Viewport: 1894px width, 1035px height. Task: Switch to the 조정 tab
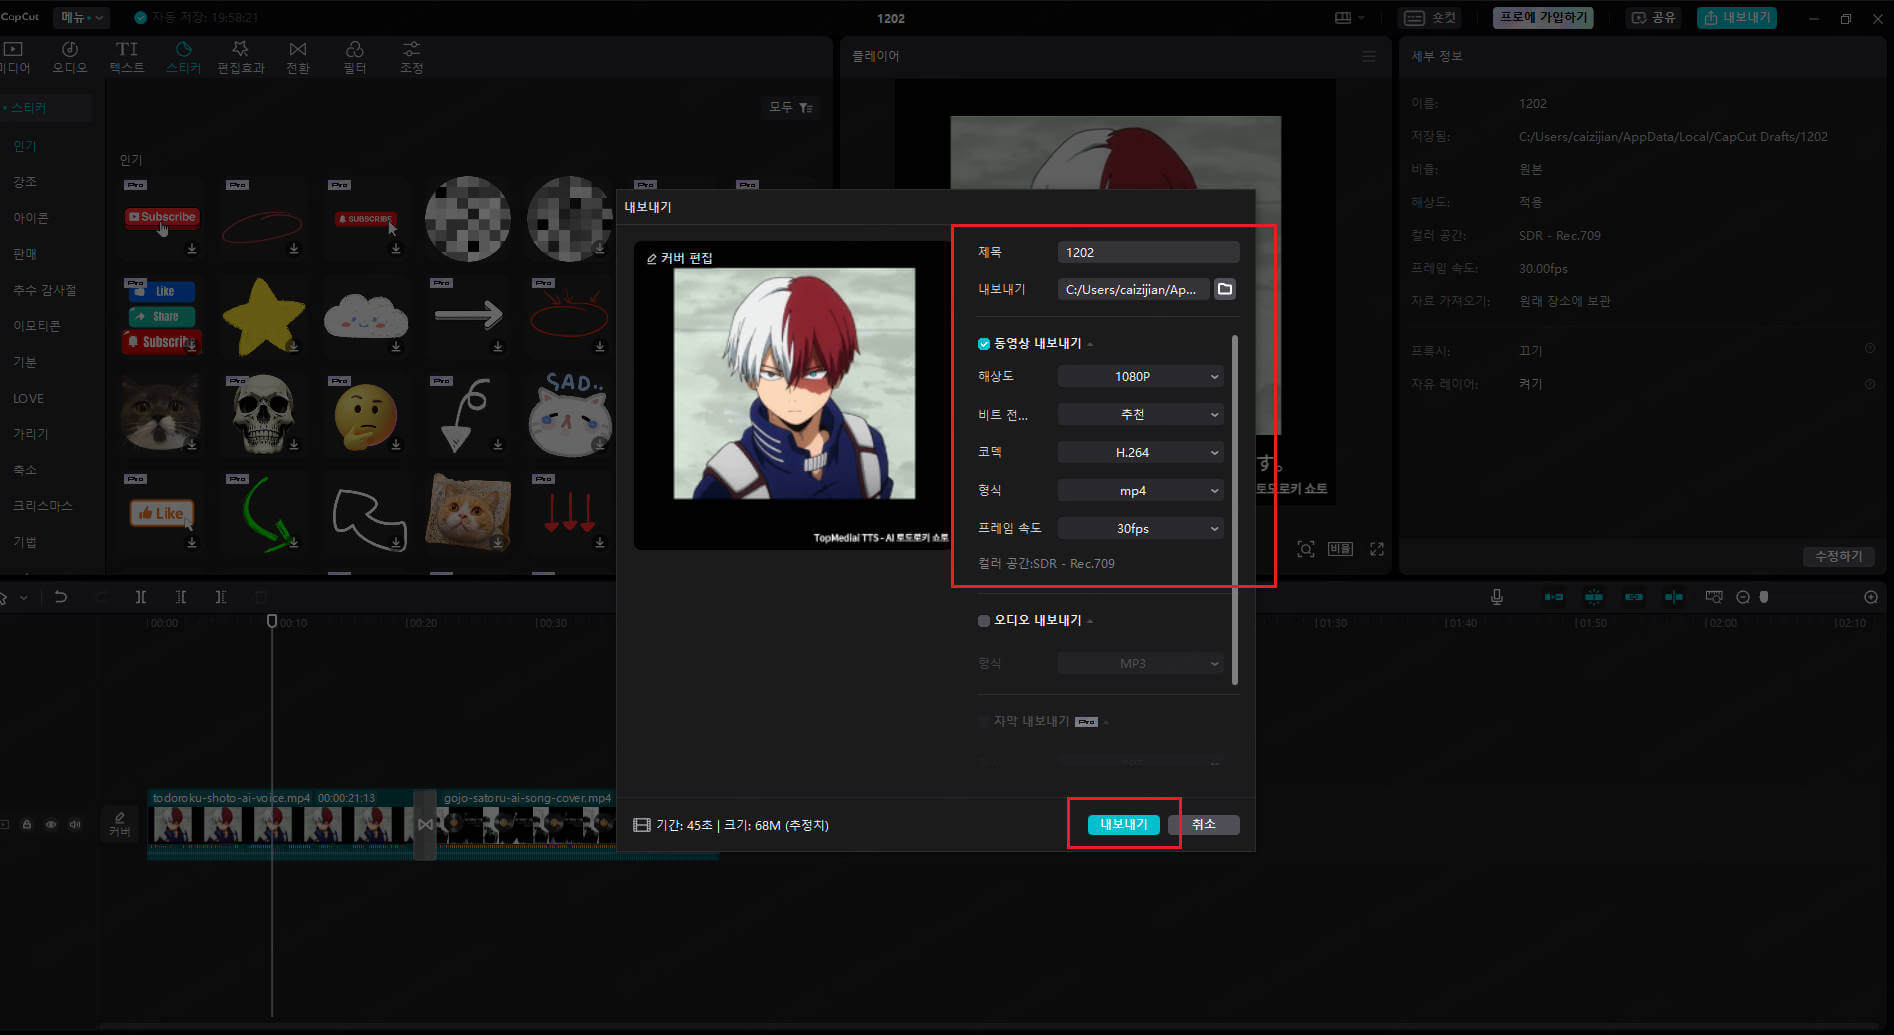412,57
